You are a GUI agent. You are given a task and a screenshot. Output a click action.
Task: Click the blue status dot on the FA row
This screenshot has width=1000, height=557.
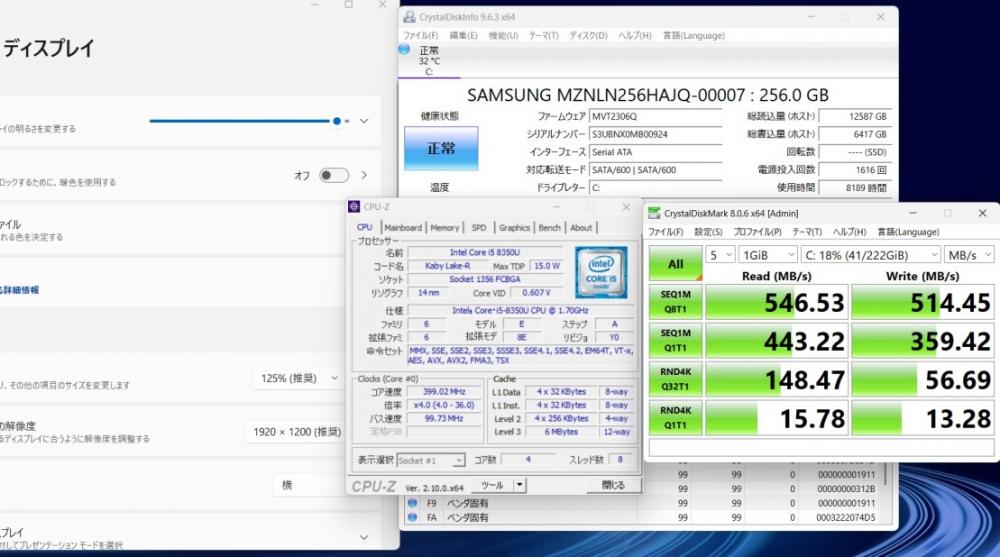click(x=412, y=517)
